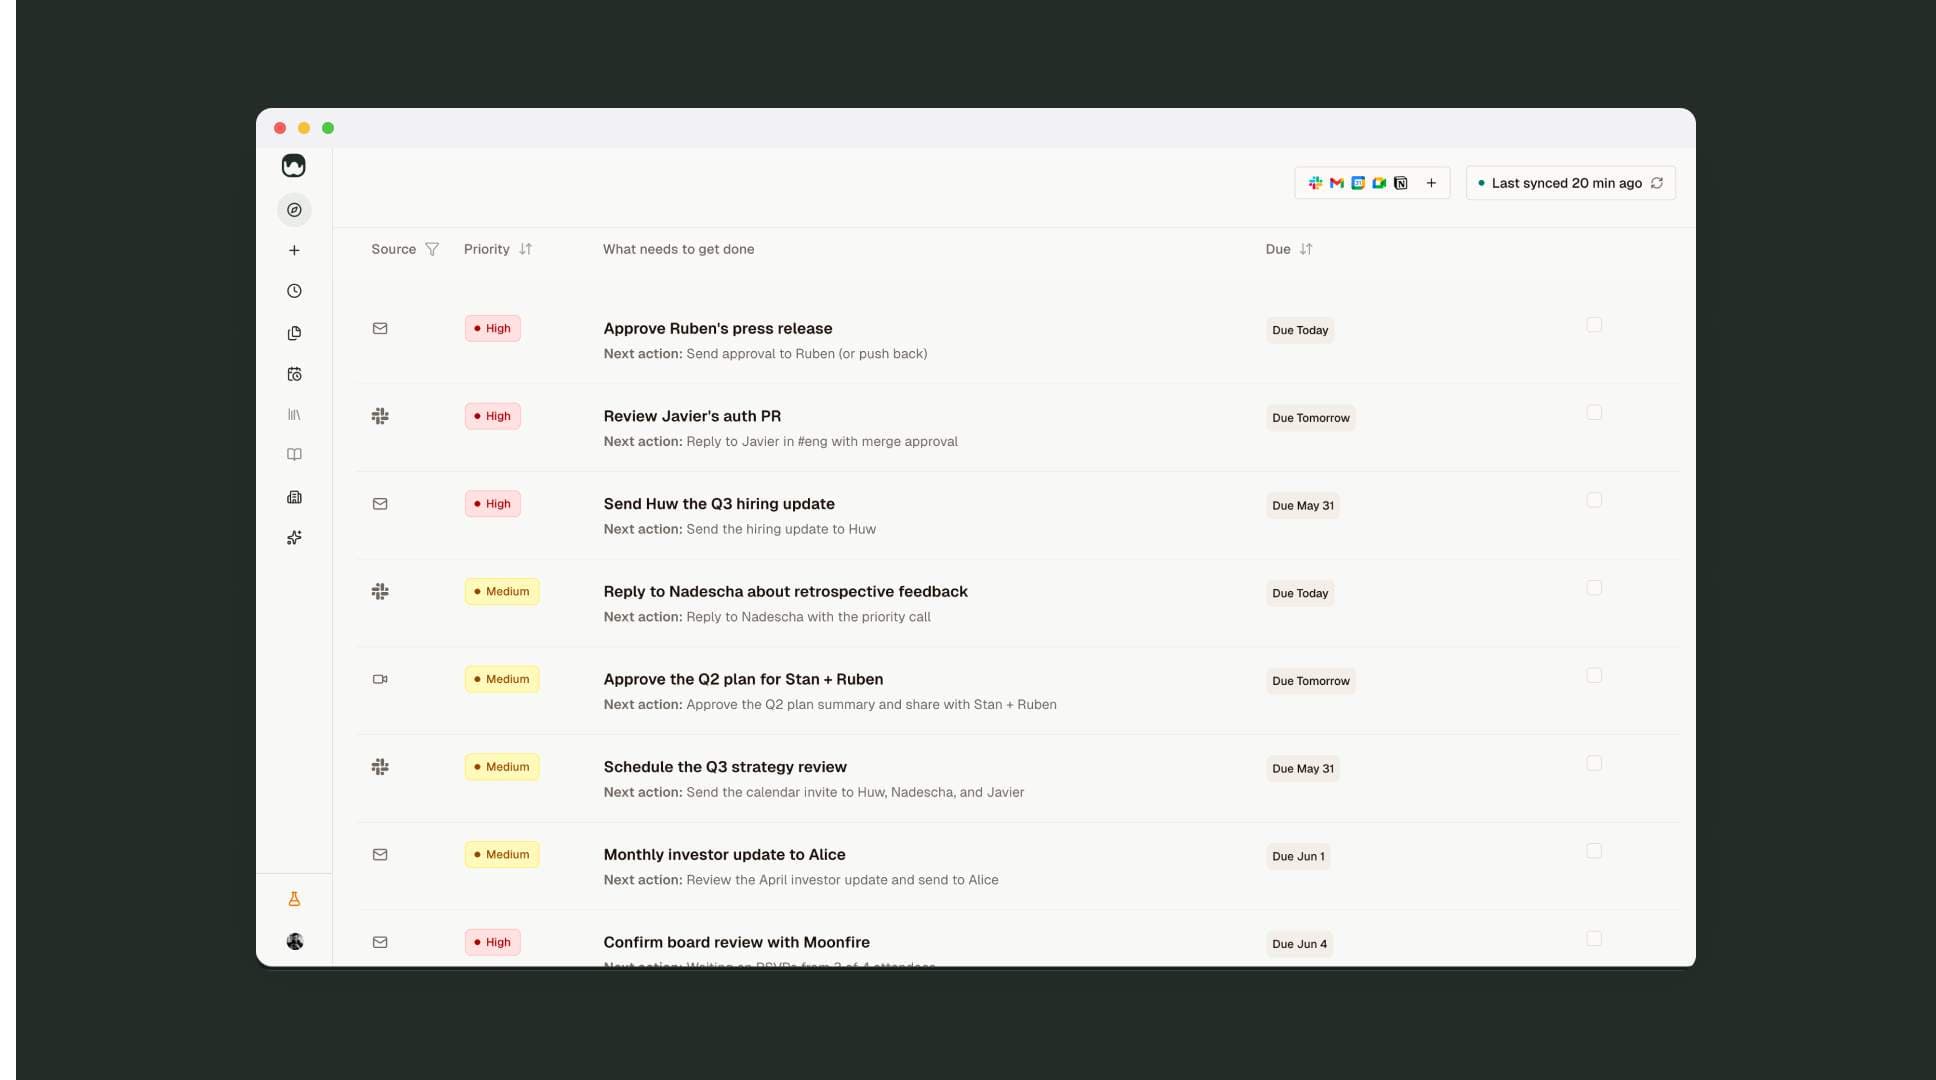Open the Approve Ruben's press release task title

718,328
